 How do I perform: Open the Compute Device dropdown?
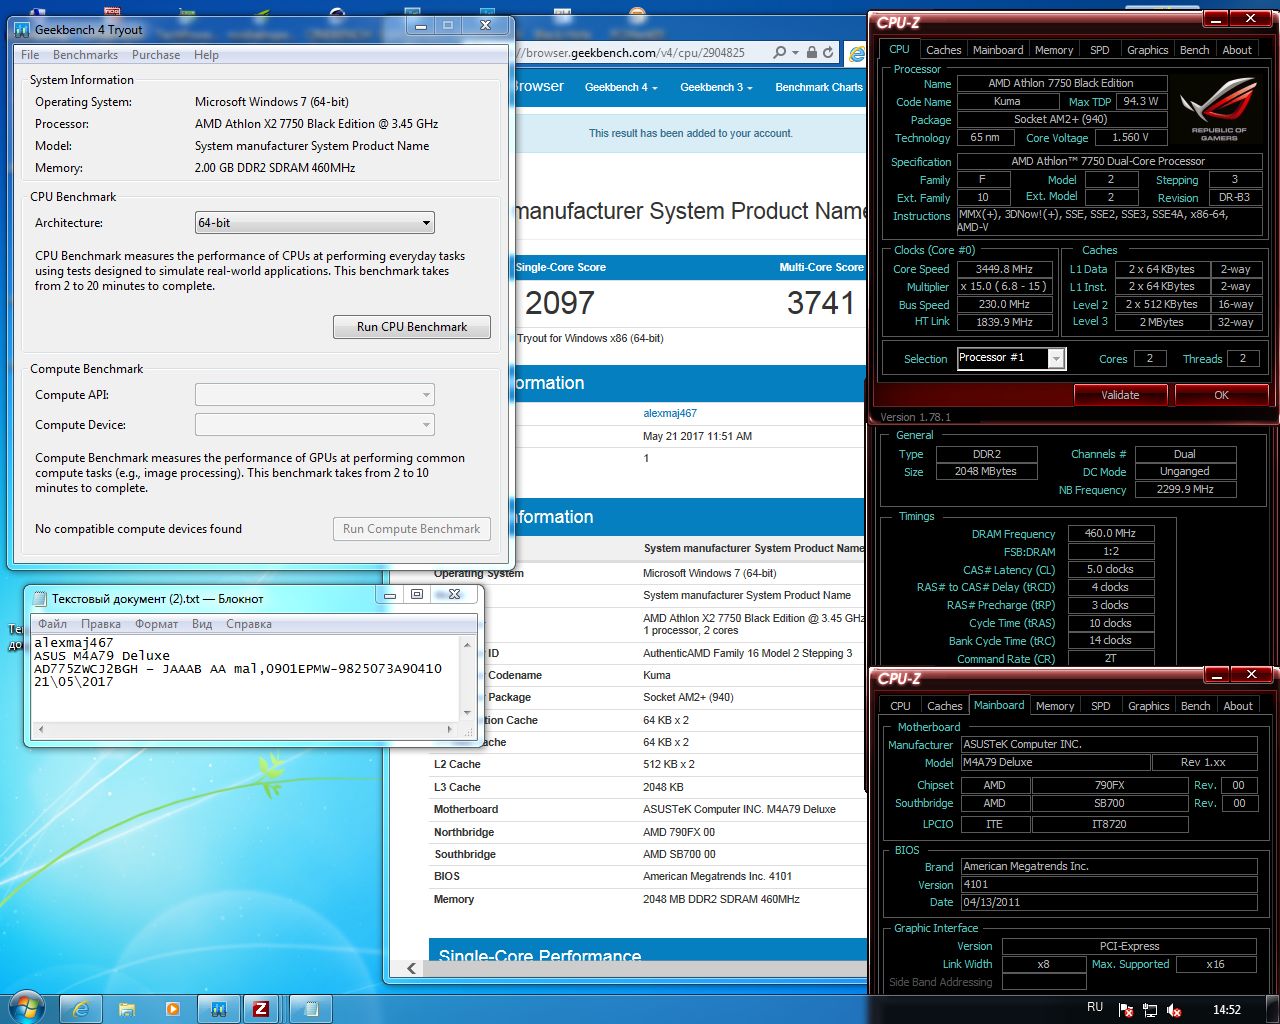tap(315, 425)
